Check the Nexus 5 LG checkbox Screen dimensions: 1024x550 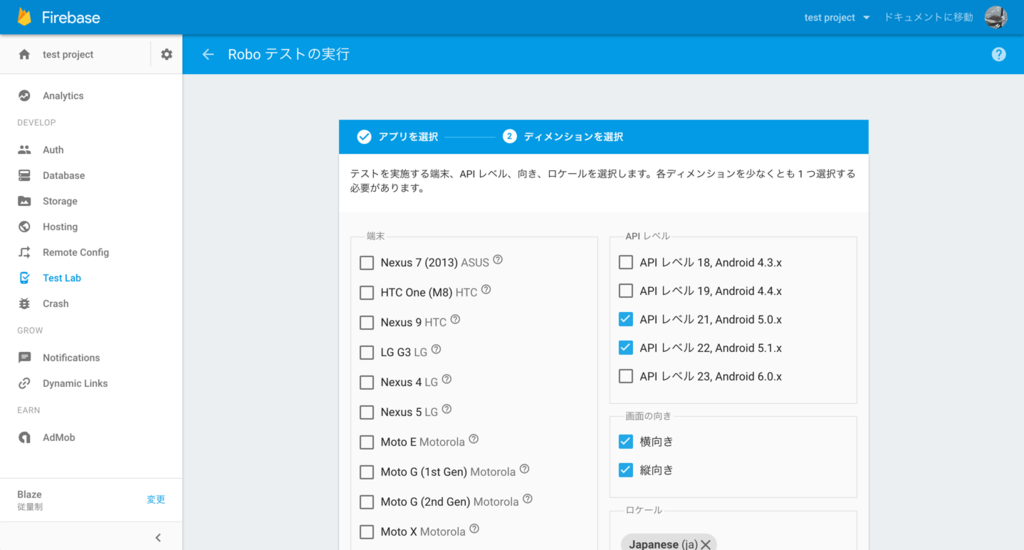pyautogui.click(x=367, y=412)
